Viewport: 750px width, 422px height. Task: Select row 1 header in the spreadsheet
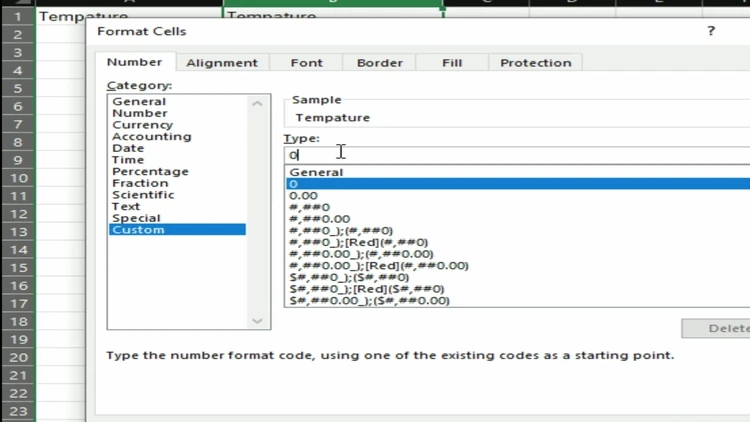[18, 16]
